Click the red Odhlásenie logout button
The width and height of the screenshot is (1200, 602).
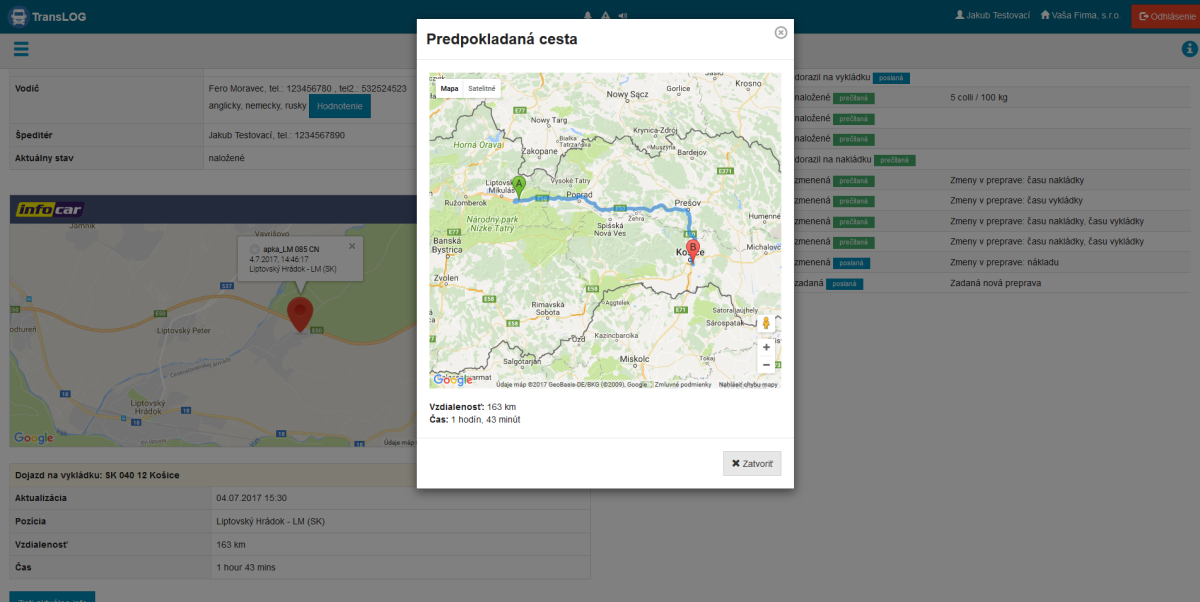pyautogui.click(x=1165, y=16)
